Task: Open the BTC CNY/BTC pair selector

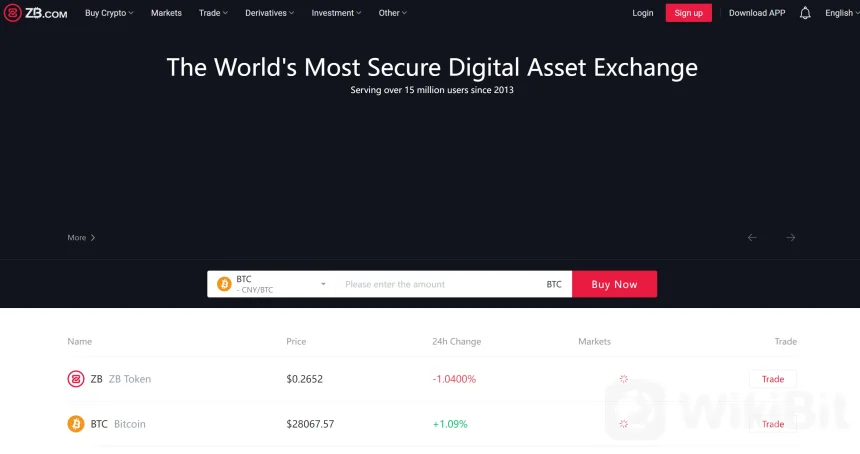Action: pos(272,284)
